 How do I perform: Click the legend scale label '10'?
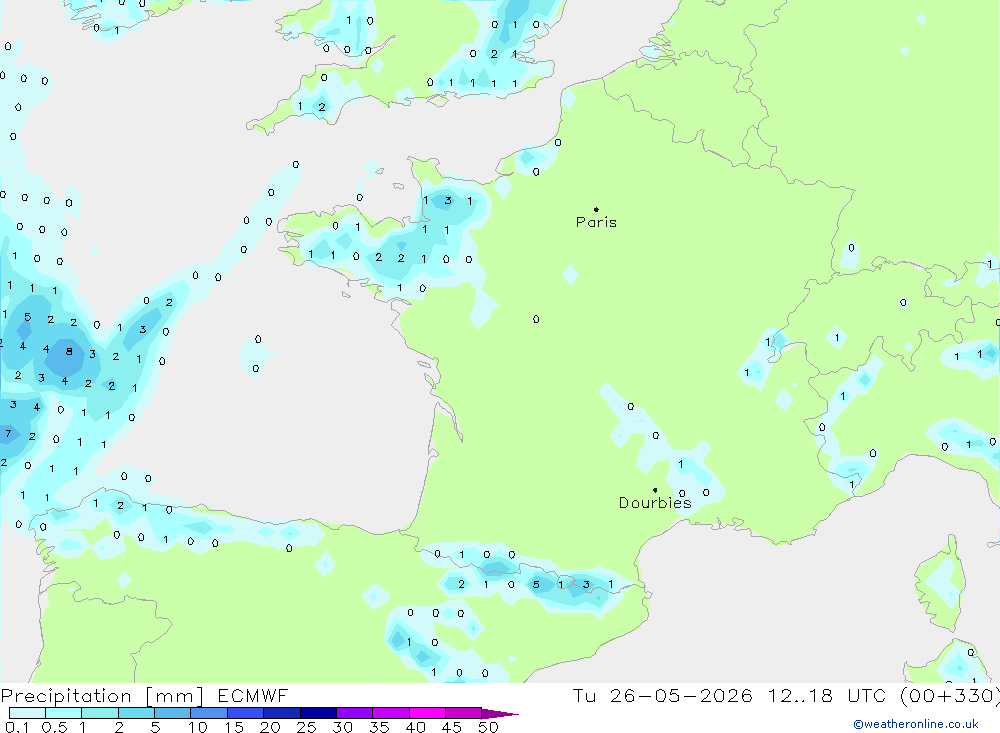pyautogui.click(x=198, y=727)
